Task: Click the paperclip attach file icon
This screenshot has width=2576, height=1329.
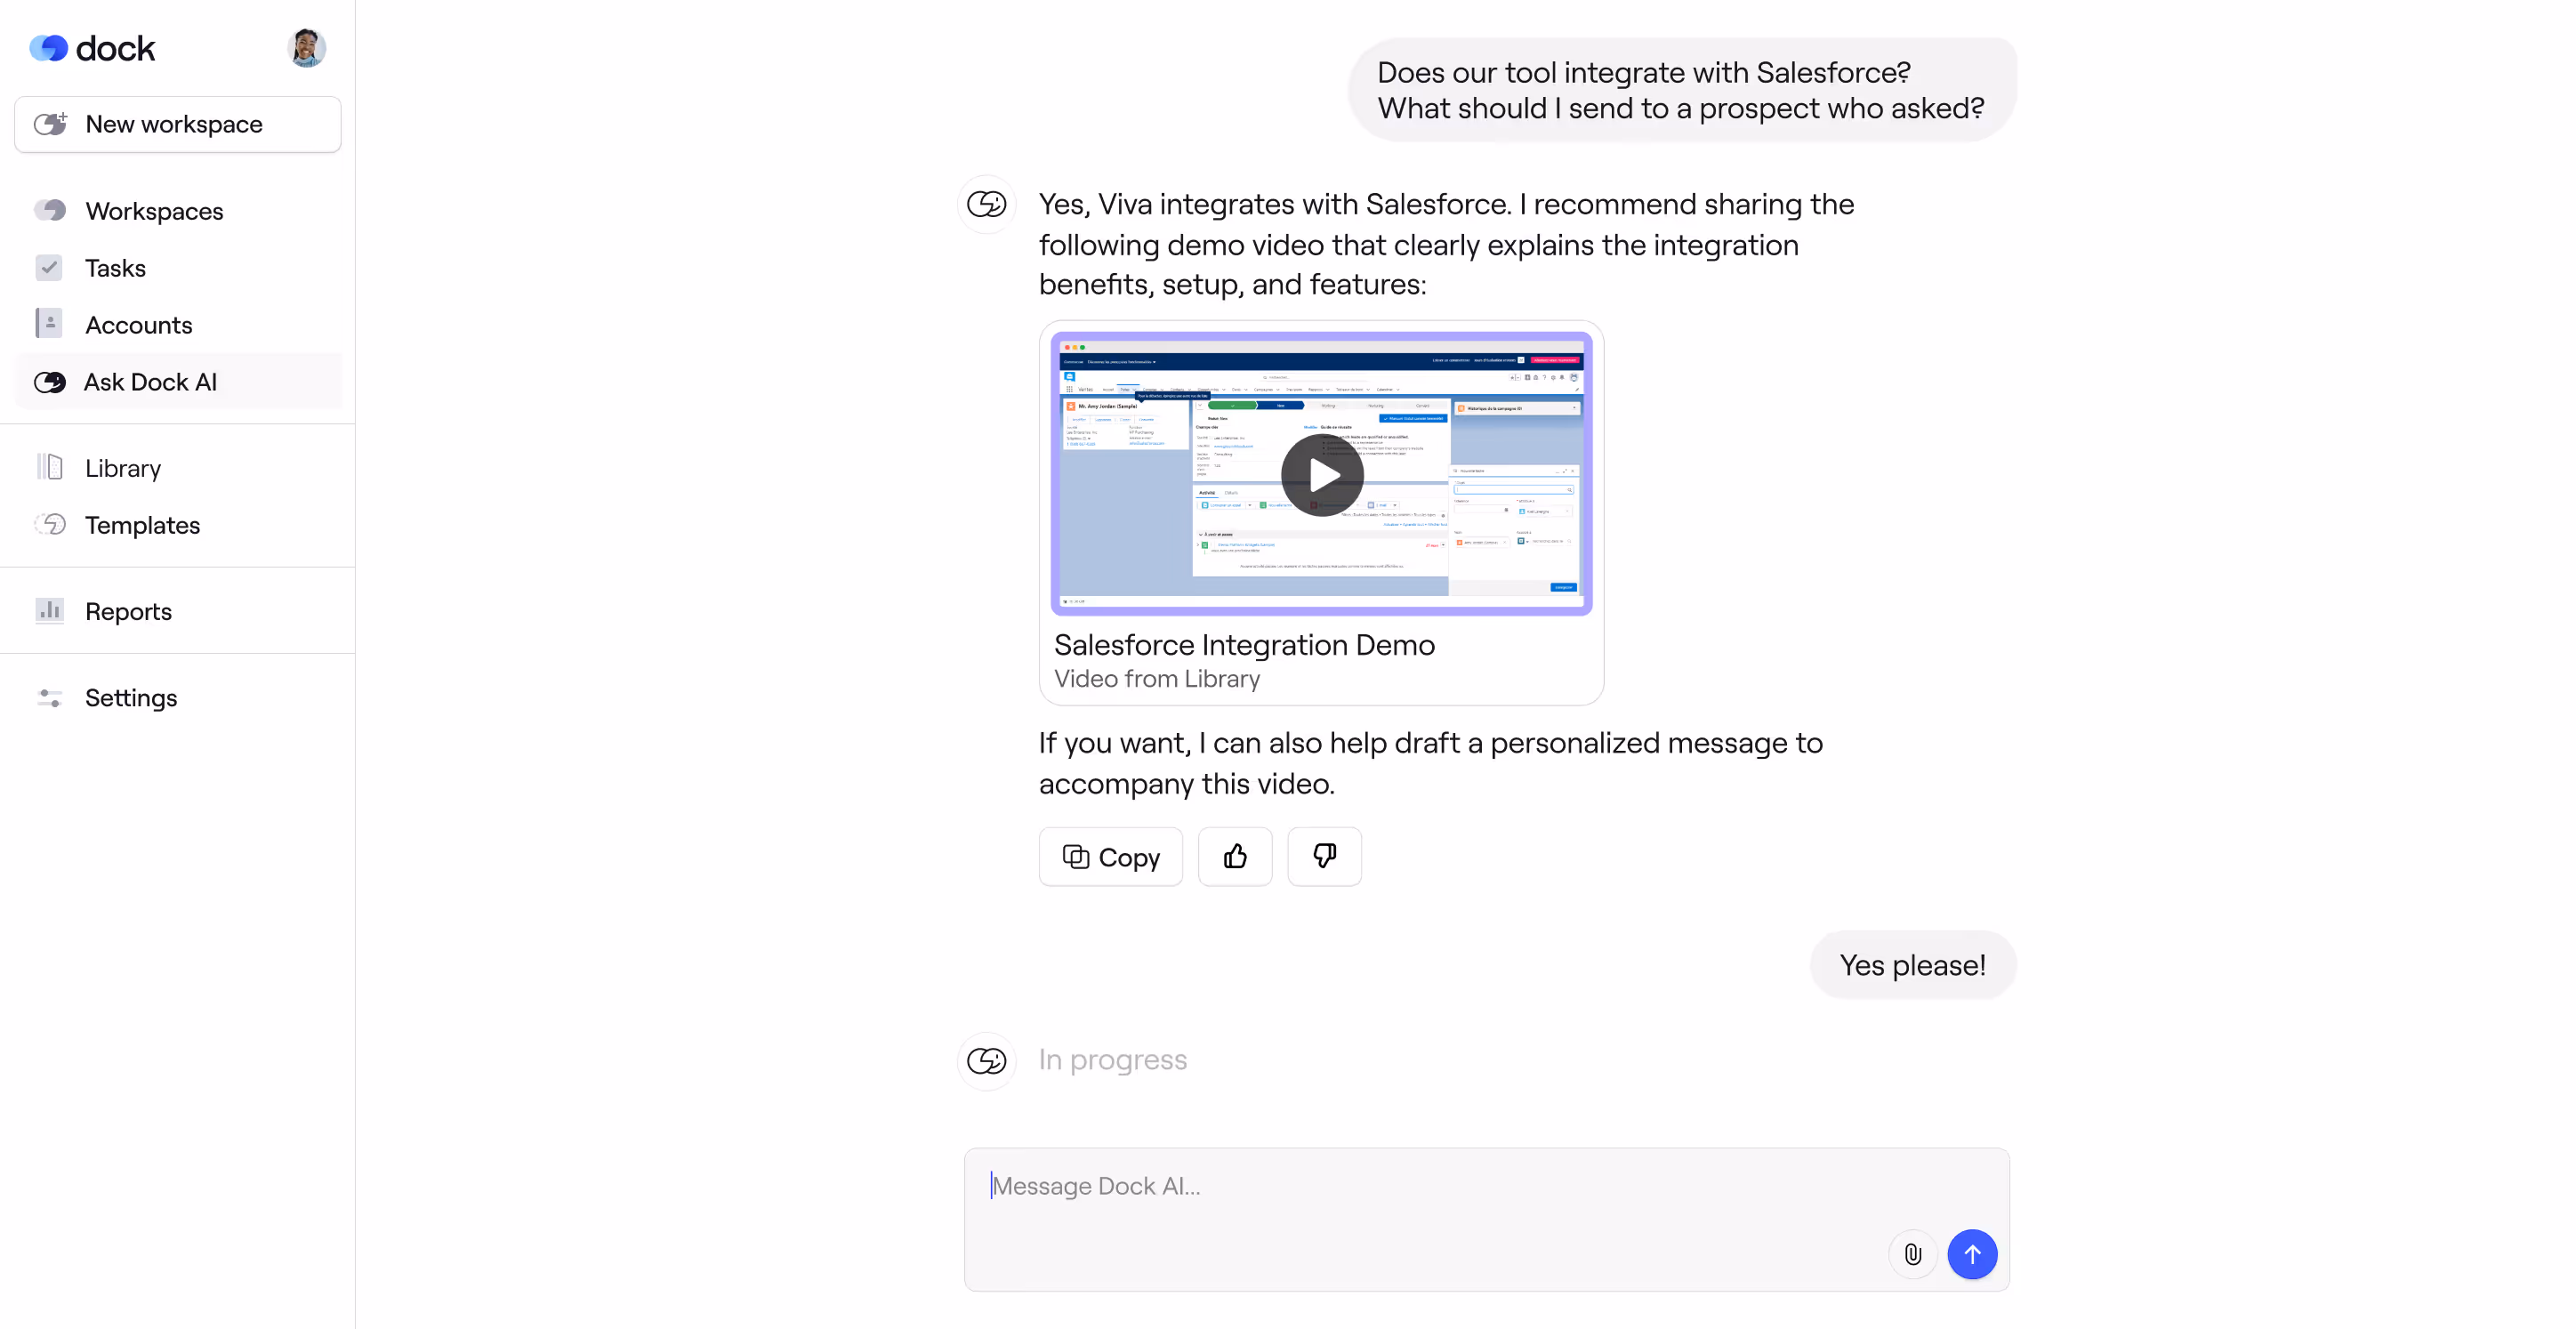Action: (1912, 1254)
